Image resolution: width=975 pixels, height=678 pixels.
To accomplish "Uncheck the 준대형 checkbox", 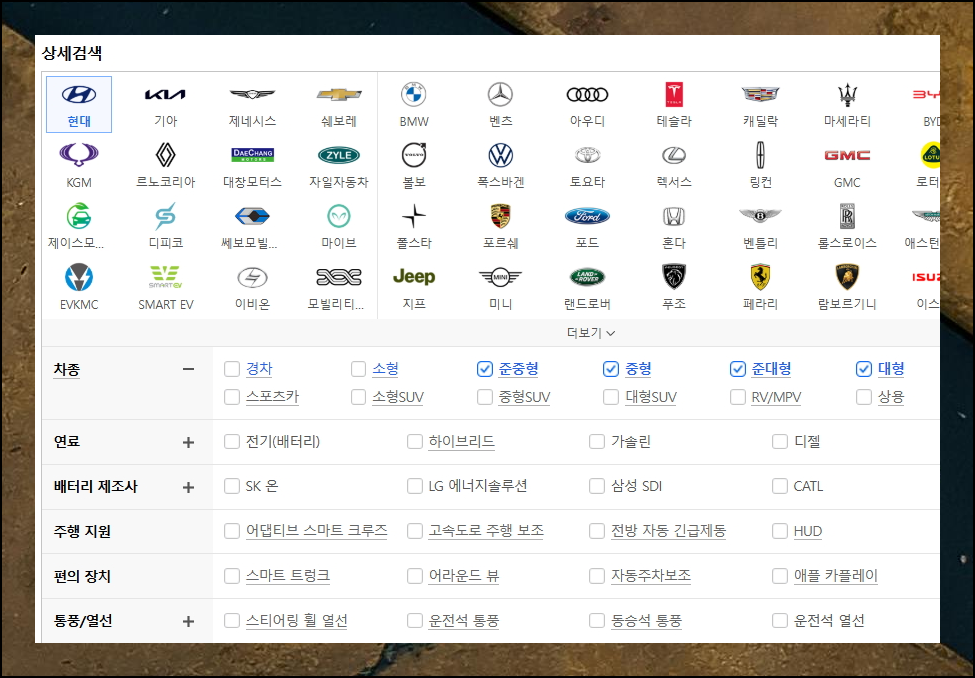I will (x=737, y=369).
